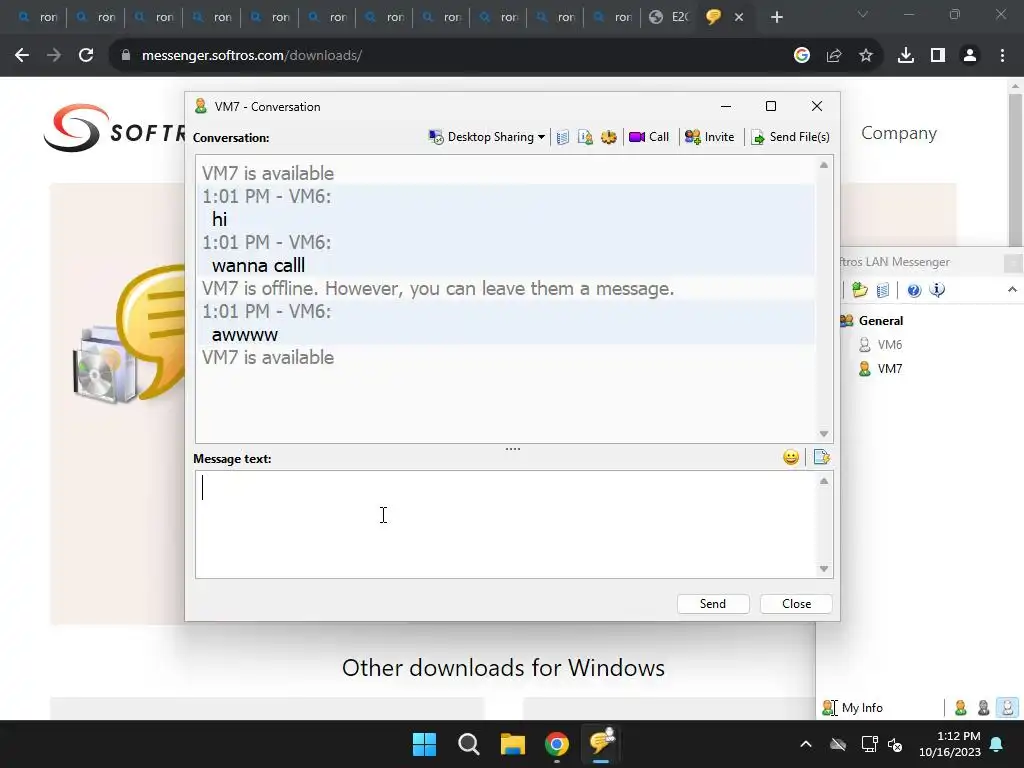Click the blue Help question mark icon
The height and width of the screenshot is (768, 1024).
(914, 290)
